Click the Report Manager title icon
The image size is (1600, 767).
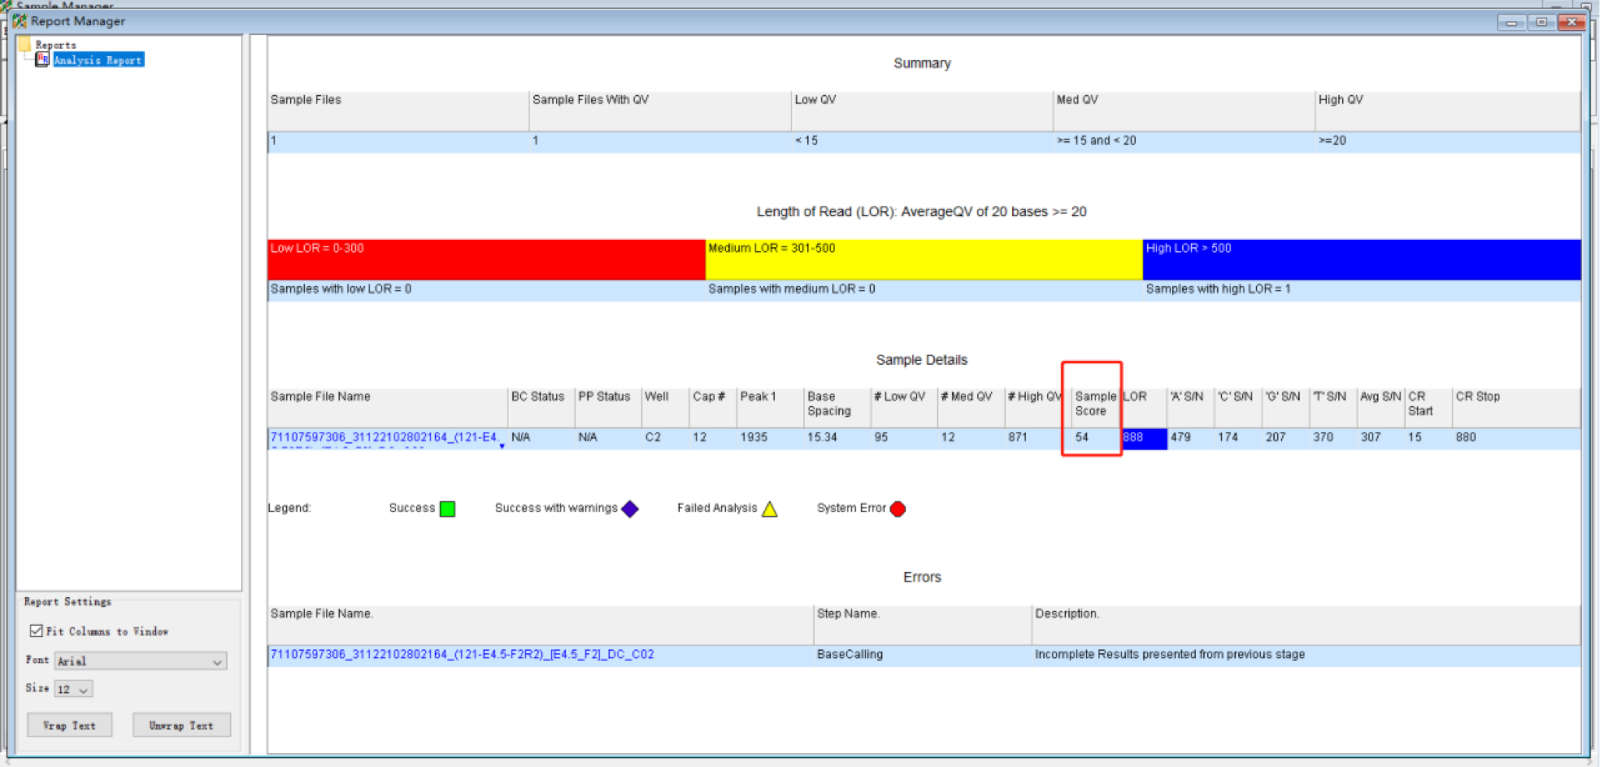coord(19,21)
